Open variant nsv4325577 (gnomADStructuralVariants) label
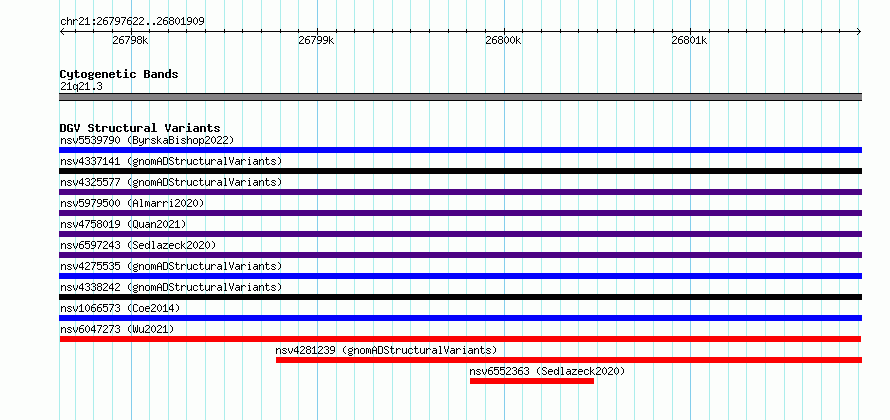 [171, 182]
